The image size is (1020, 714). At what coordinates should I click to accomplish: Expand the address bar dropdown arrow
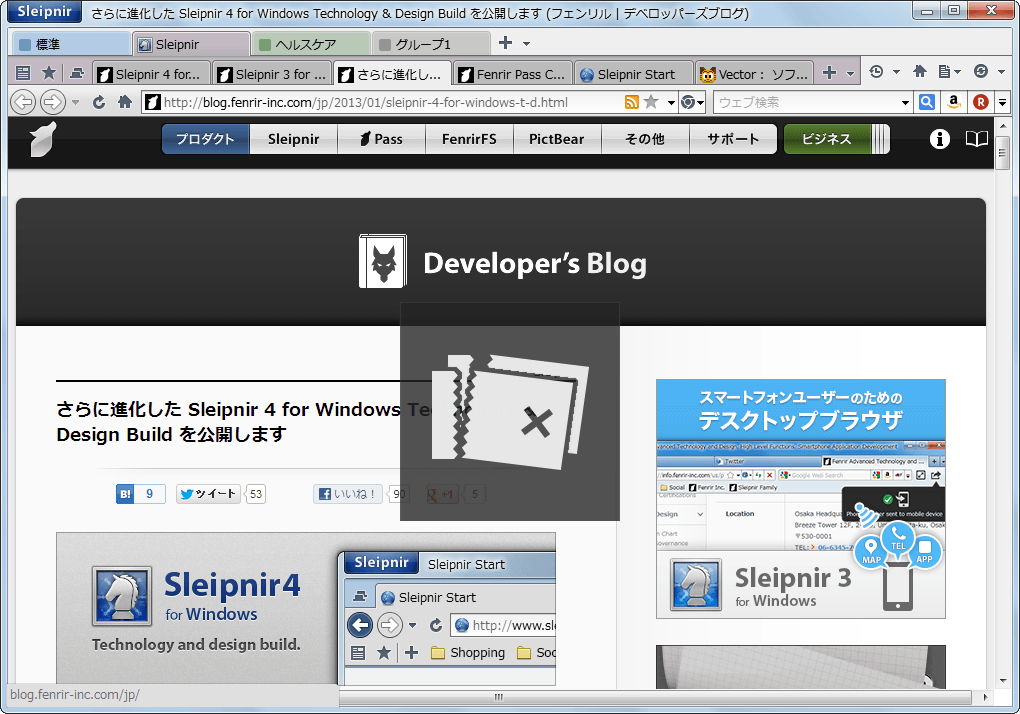(671, 103)
